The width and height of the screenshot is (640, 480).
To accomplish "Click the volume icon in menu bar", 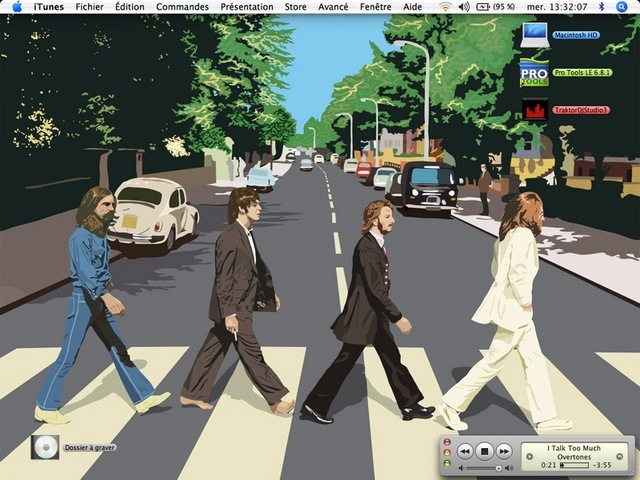I will [464, 7].
